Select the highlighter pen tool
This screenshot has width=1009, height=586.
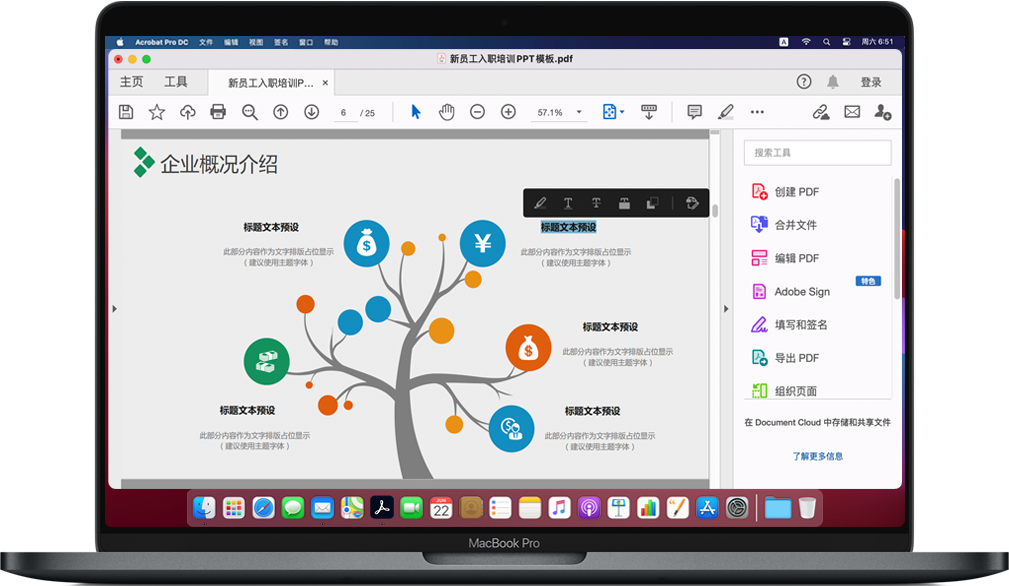pos(726,112)
